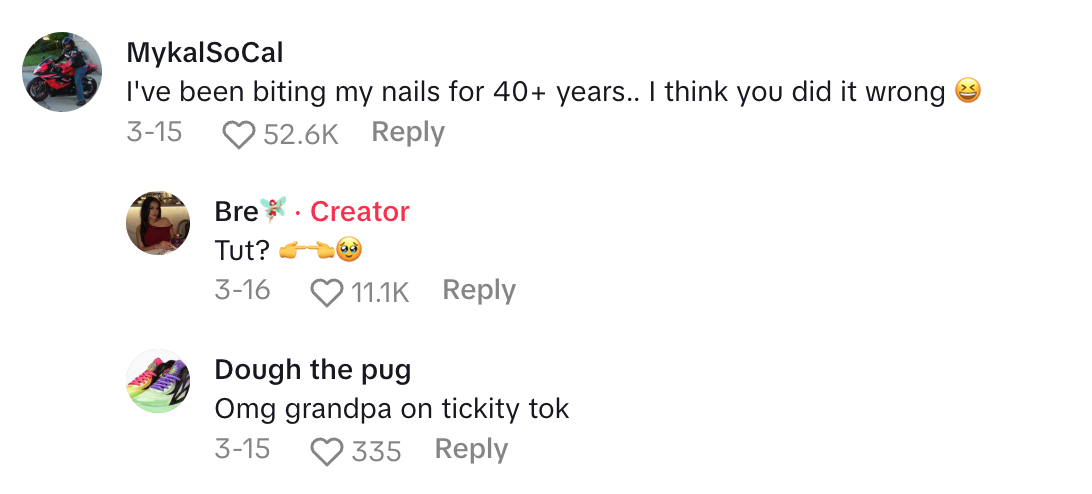Click the biting my nails comment text
The width and height of the screenshot is (1092, 494).
(535, 92)
